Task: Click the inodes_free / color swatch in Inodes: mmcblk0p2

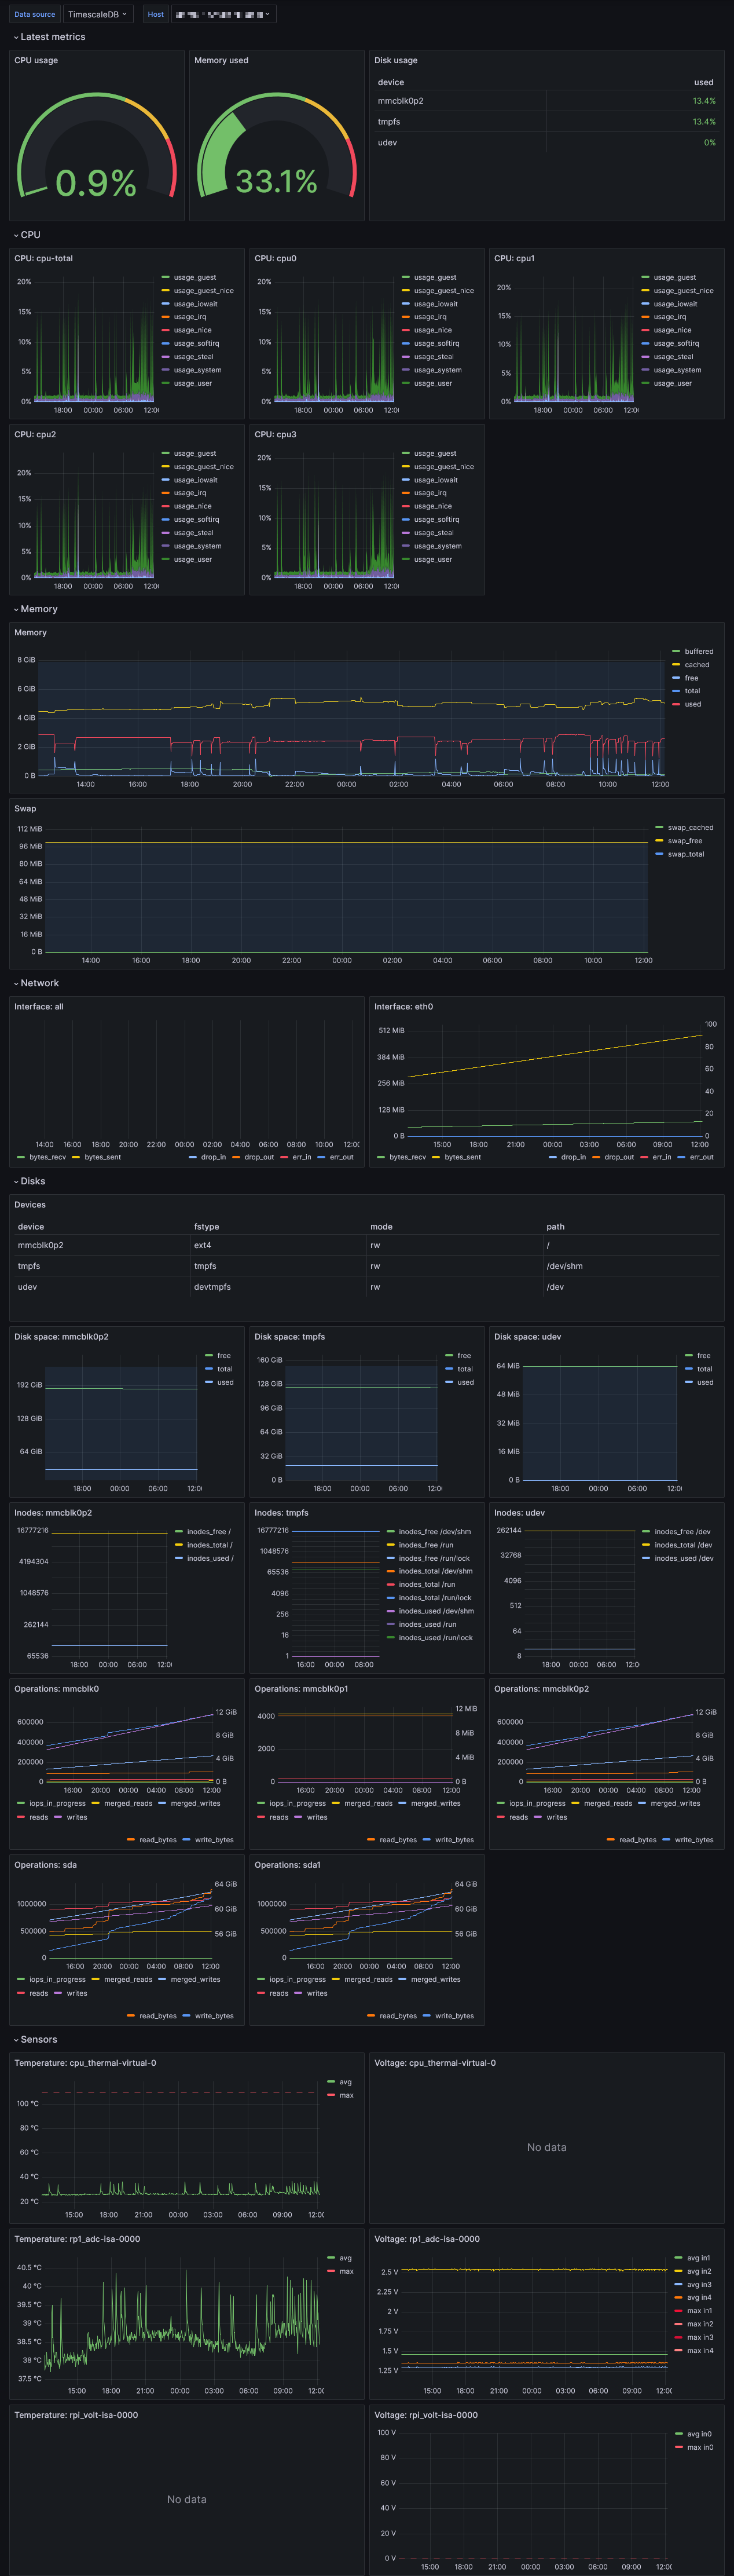Action: coord(179,1531)
